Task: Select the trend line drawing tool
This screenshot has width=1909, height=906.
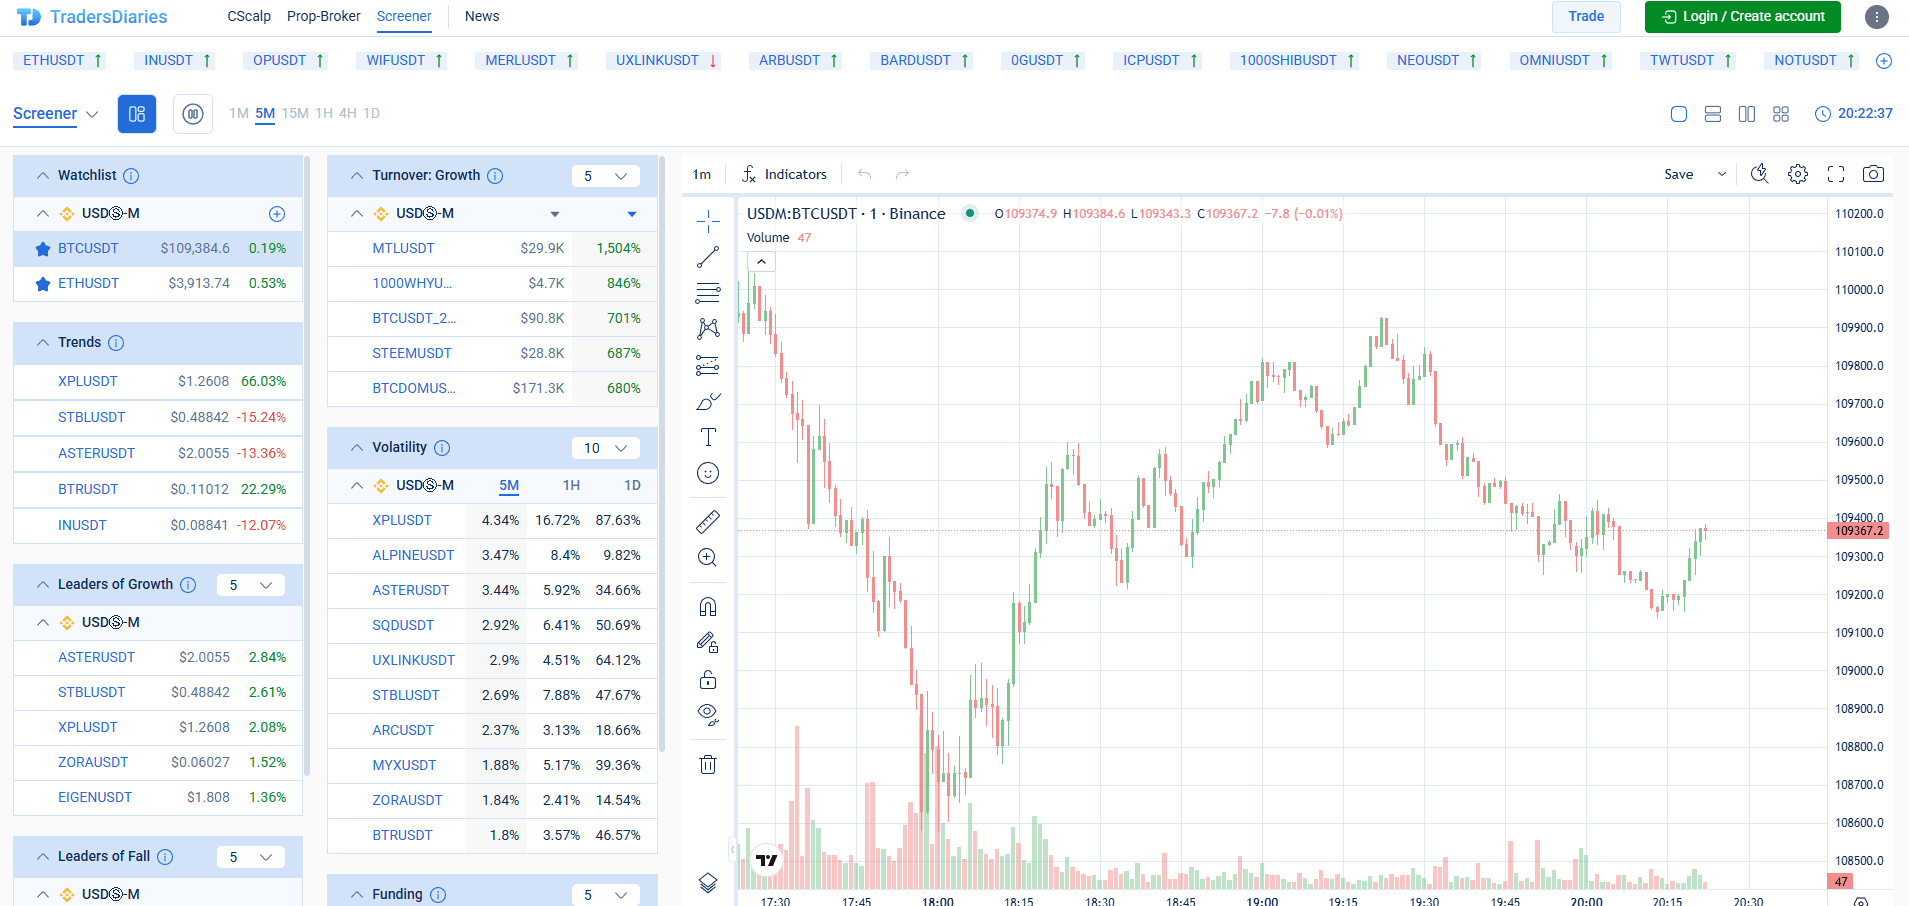Action: click(708, 257)
